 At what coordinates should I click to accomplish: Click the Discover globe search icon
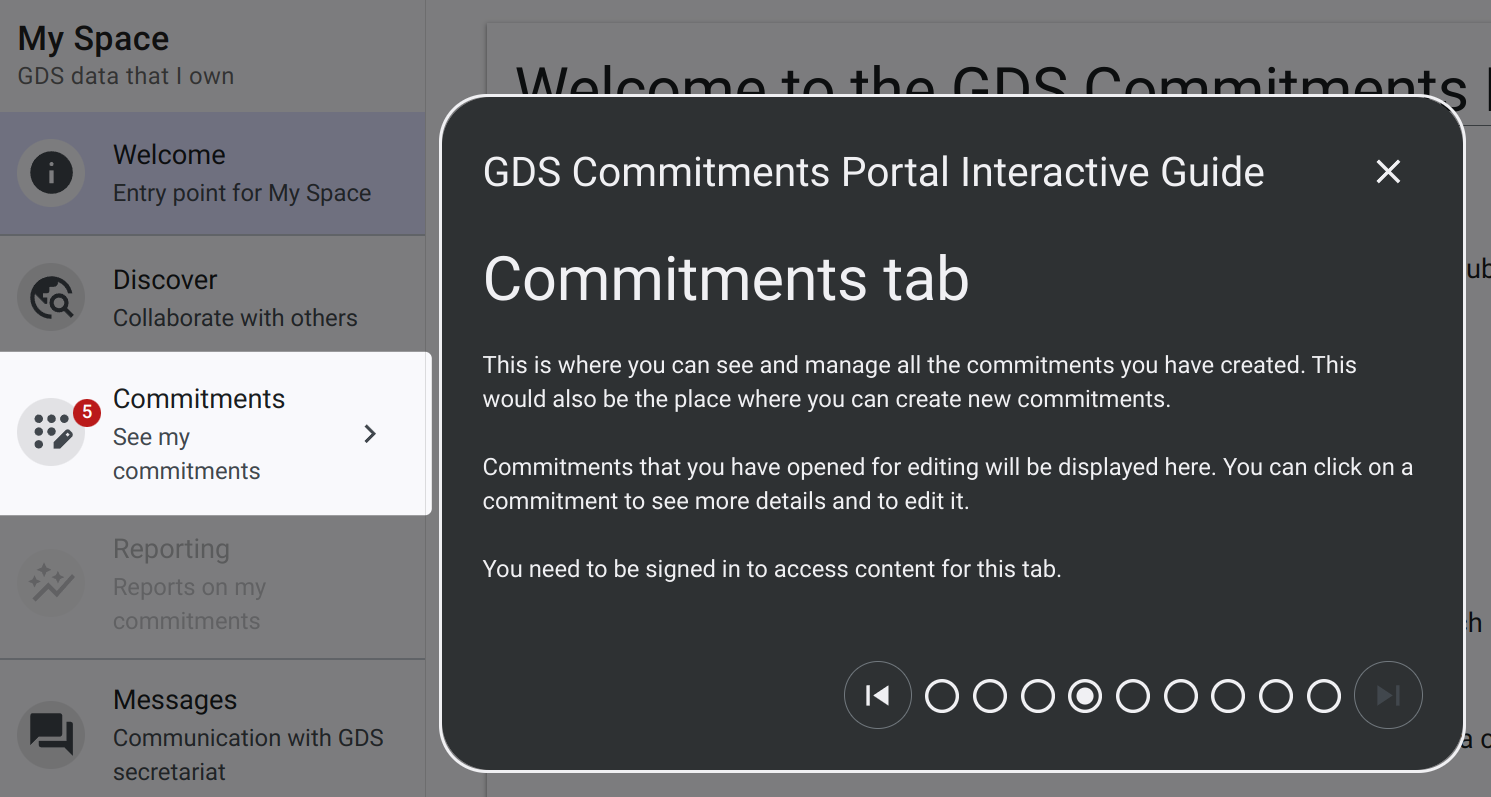[51, 298]
